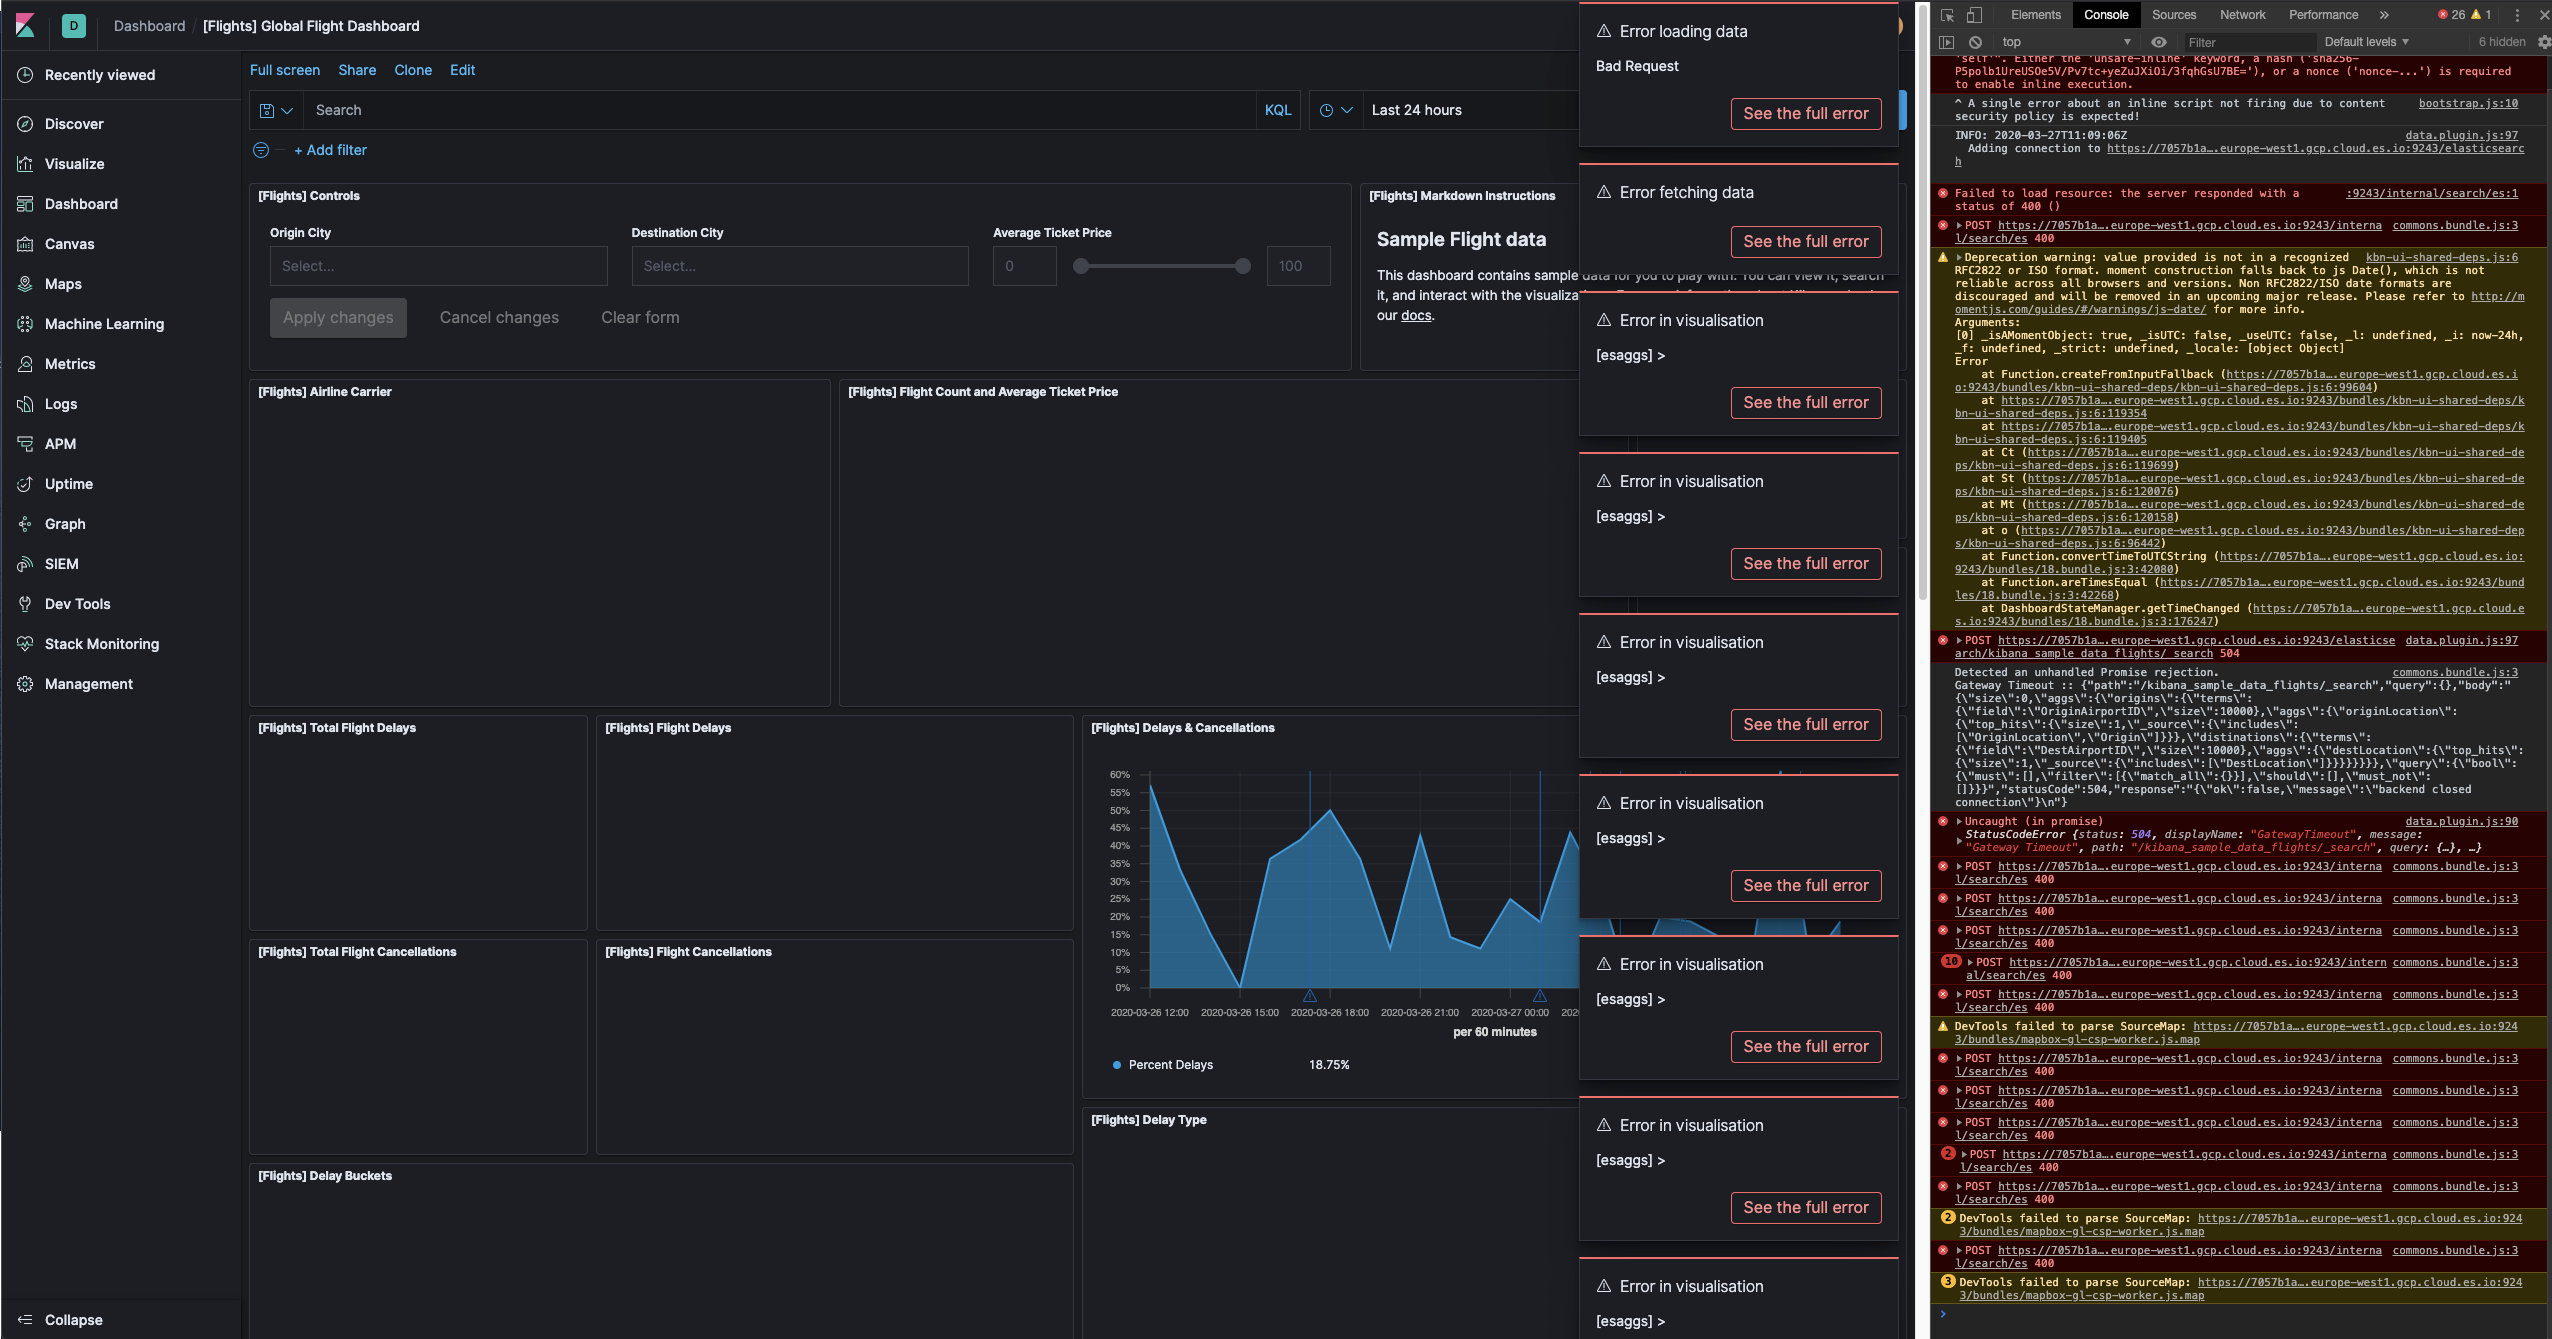The image size is (2552, 1339).
Task: Open the saved query menu dropdown
Action: (x=276, y=110)
